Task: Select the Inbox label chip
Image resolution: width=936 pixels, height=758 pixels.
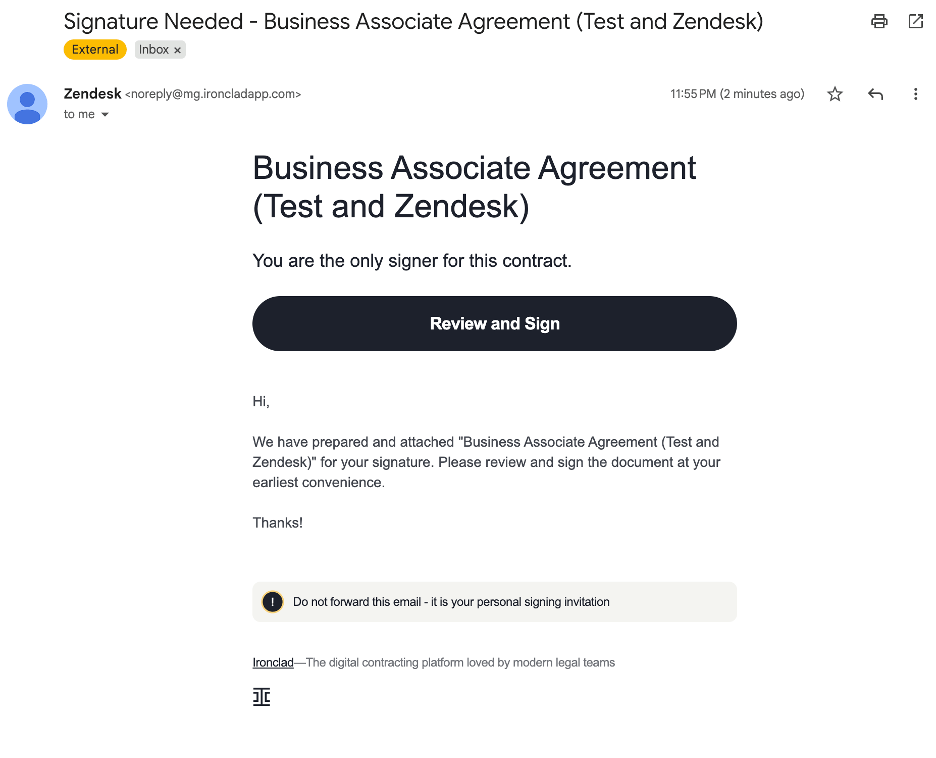Action: point(153,50)
